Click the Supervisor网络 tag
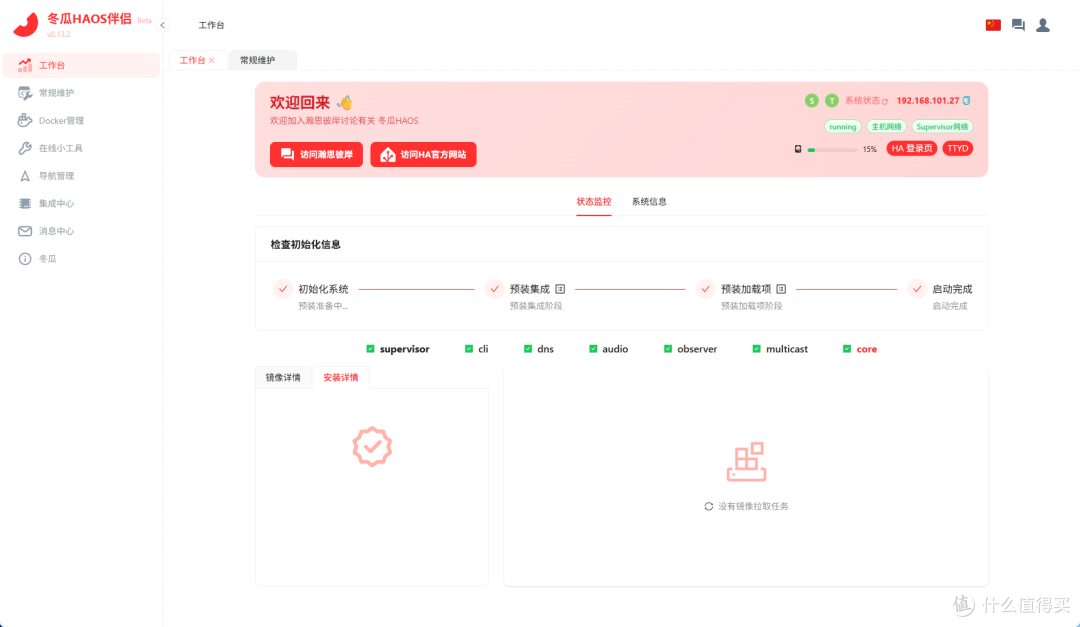Image resolution: width=1080 pixels, height=627 pixels. [x=942, y=127]
